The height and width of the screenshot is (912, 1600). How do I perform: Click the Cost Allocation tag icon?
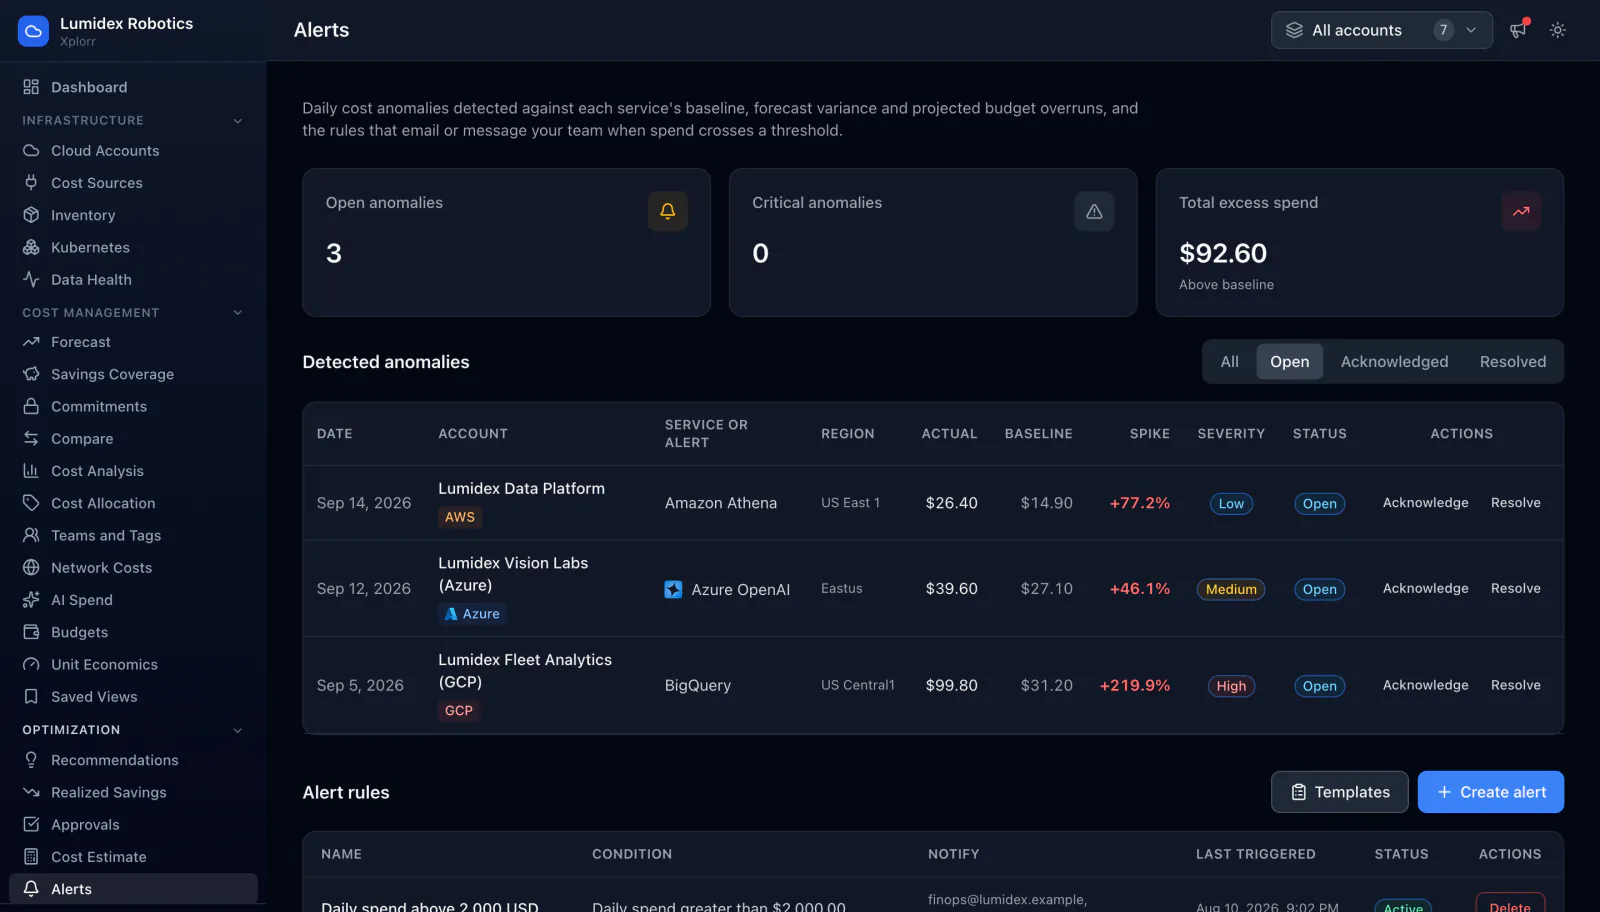click(31, 503)
